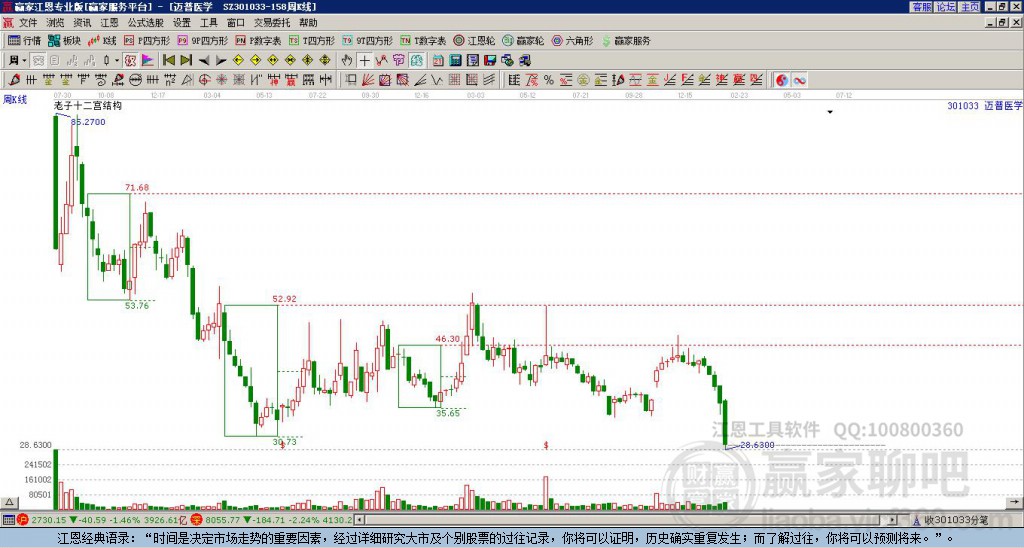Open 赢家服务 with dollar icon
1024x548 pixels.
click(626, 40)
